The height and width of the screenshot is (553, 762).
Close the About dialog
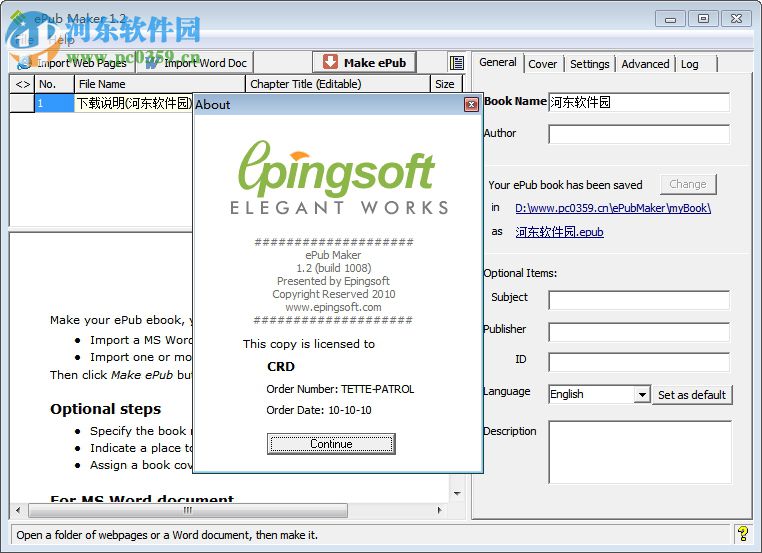click(471, 104)
